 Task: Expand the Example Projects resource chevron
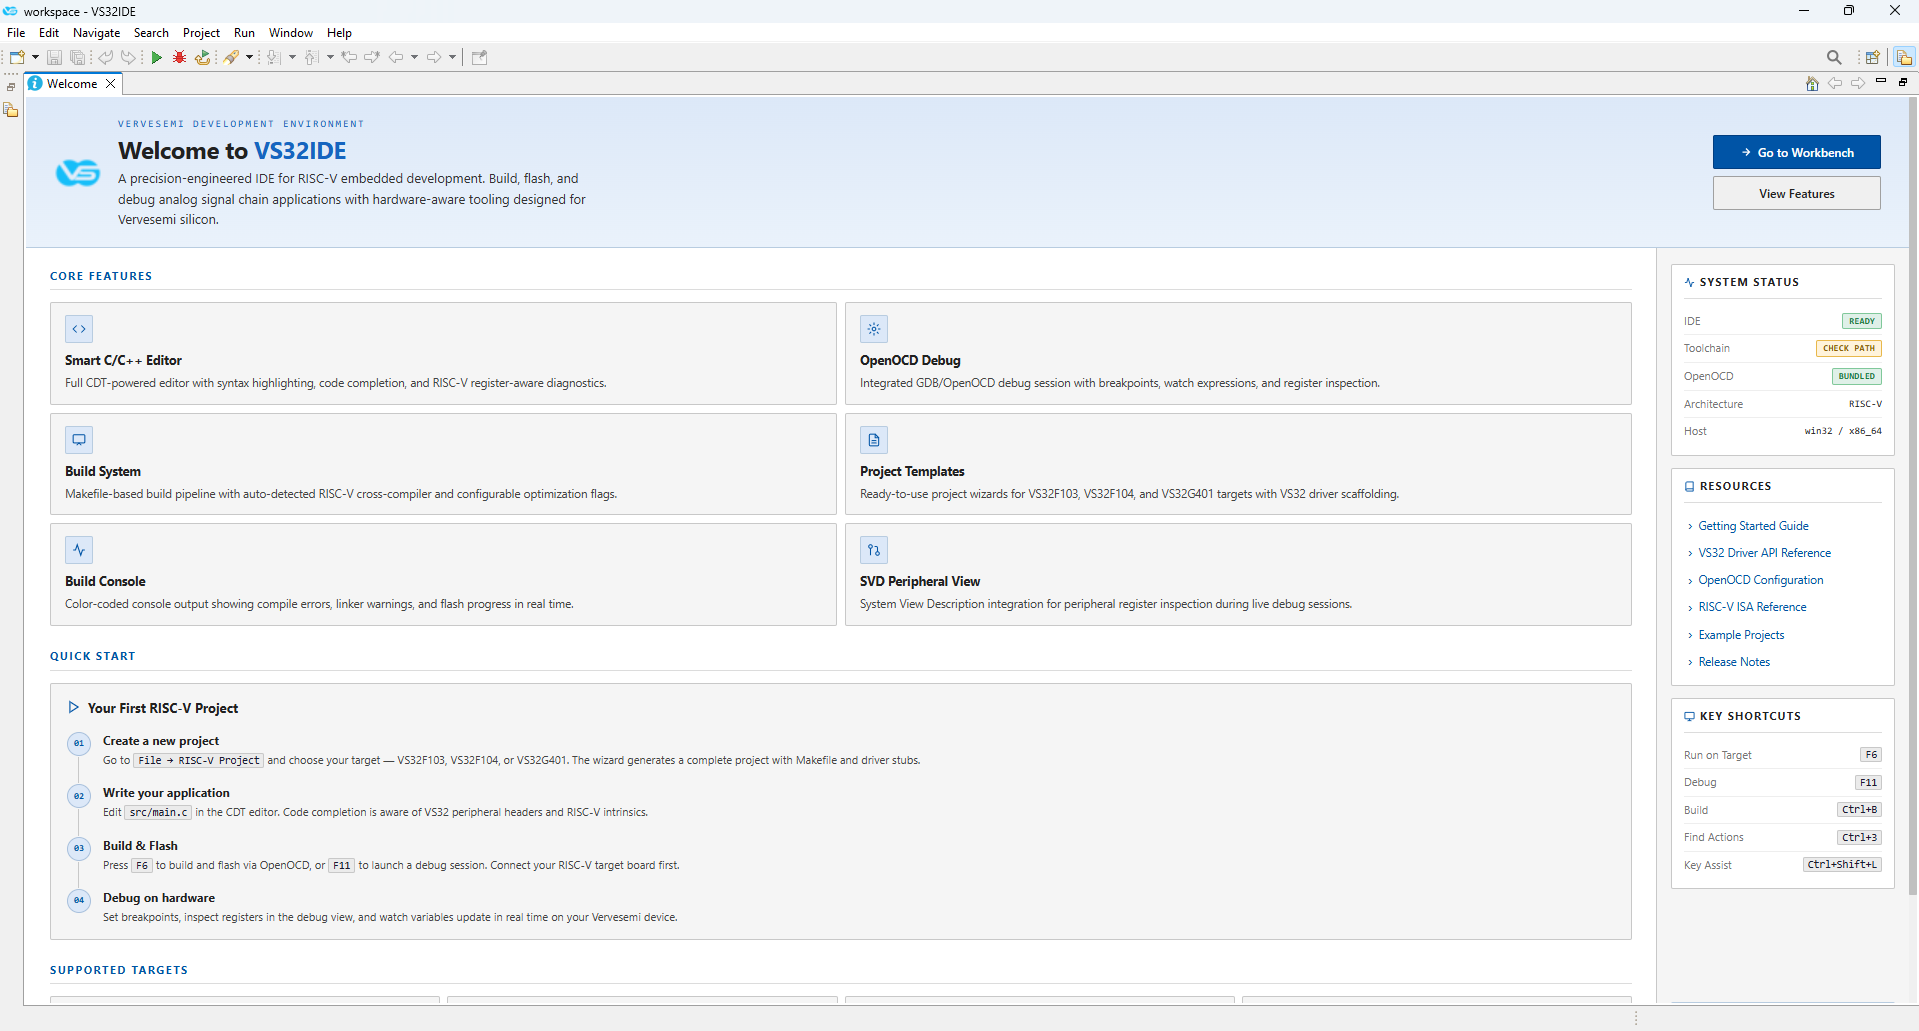(1690, 635)
